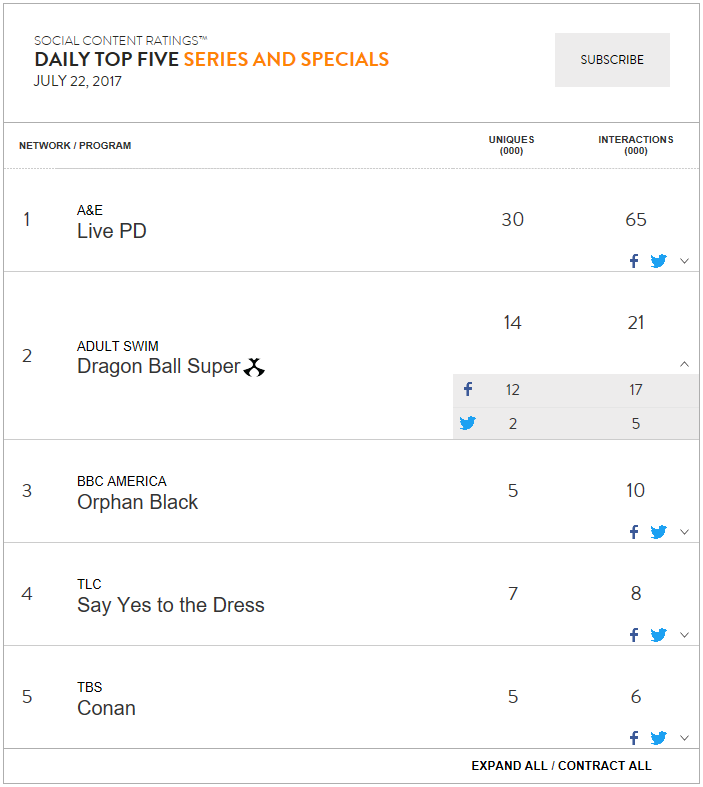Click the Twitter icon in Live PD row

(x=658, y=261)
